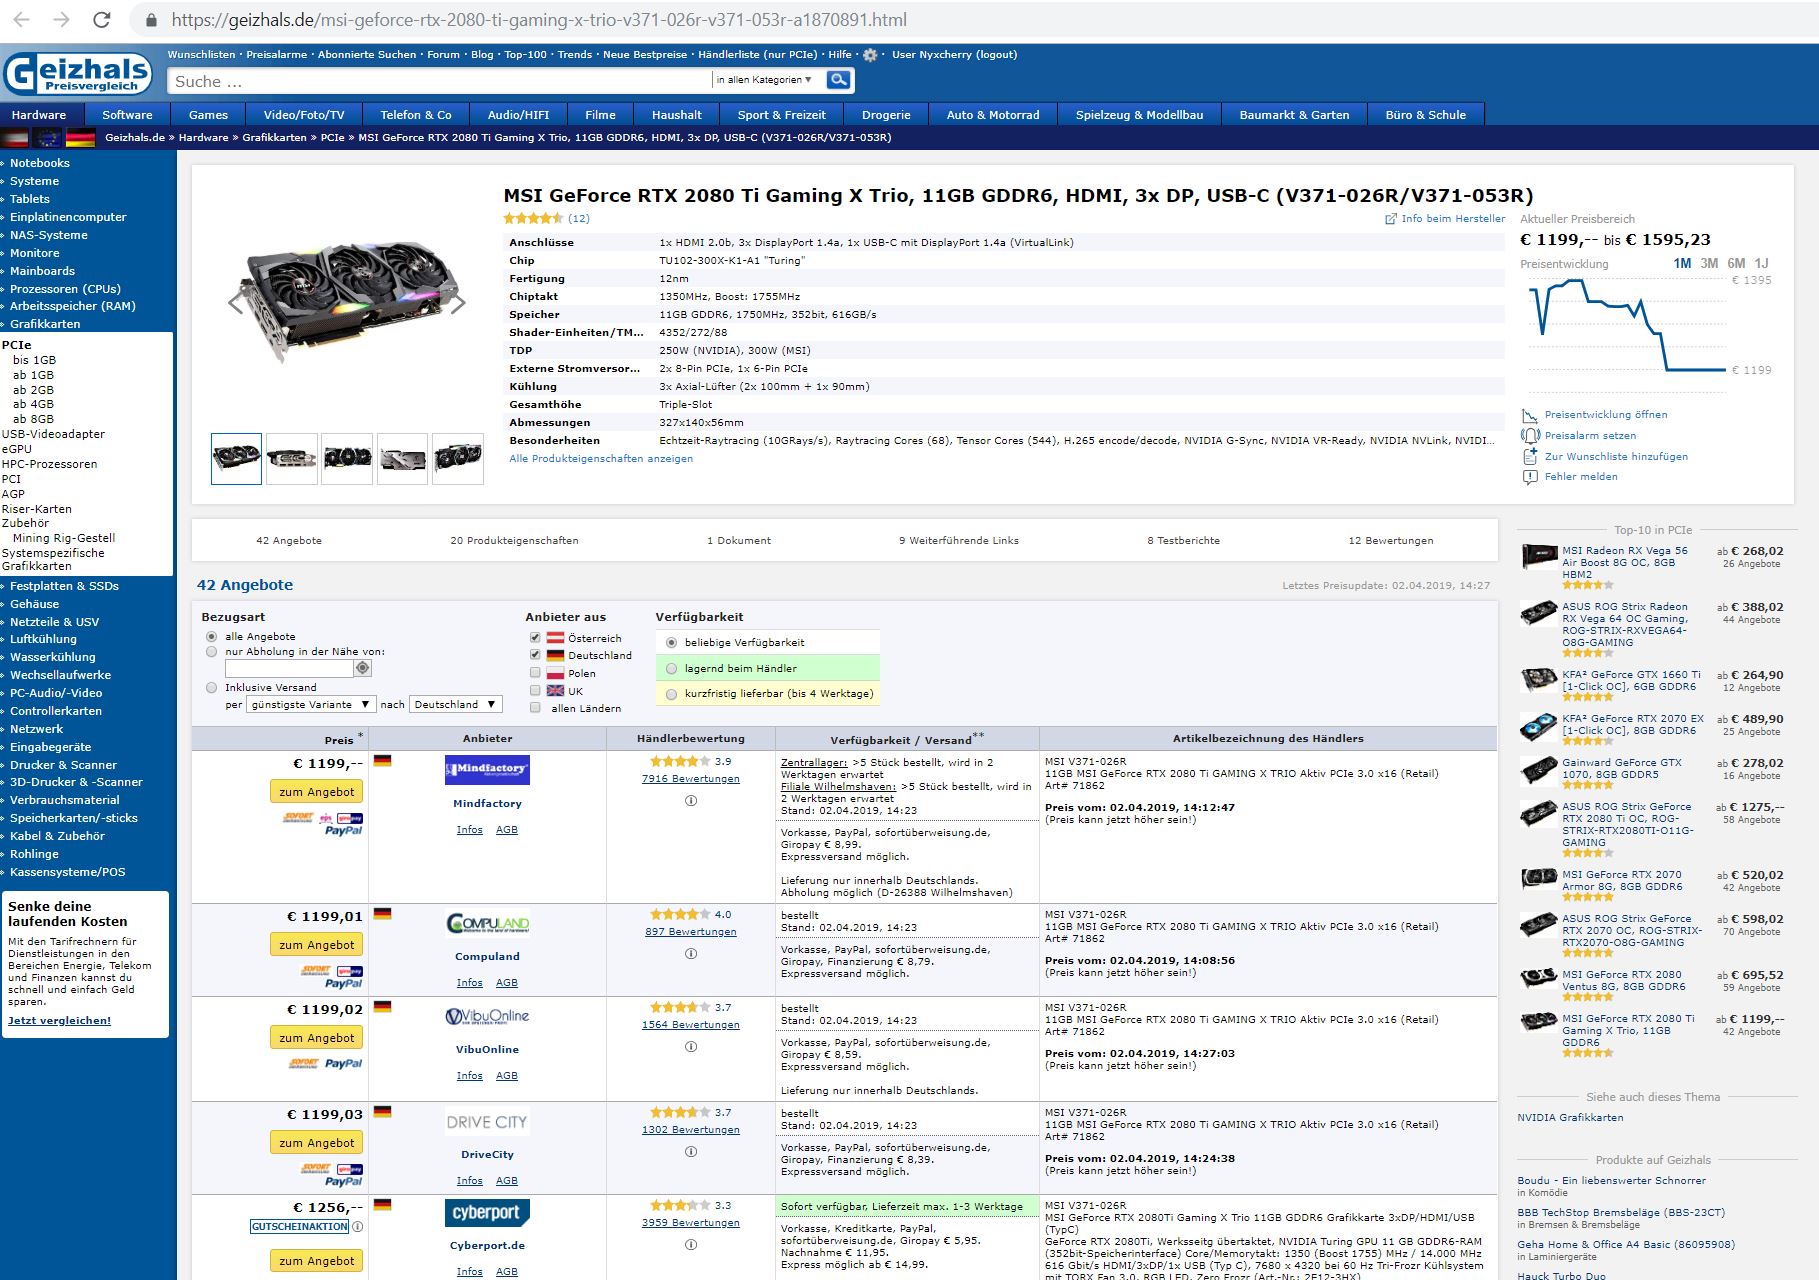Click the Drive City shop logo

[x=487, y=1122]
